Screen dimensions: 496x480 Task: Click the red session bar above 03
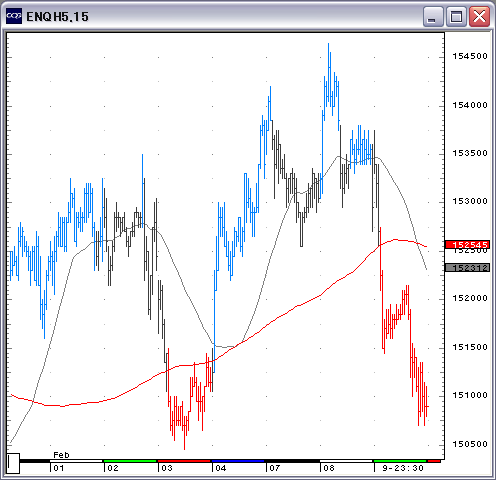[x=184, y=461]
